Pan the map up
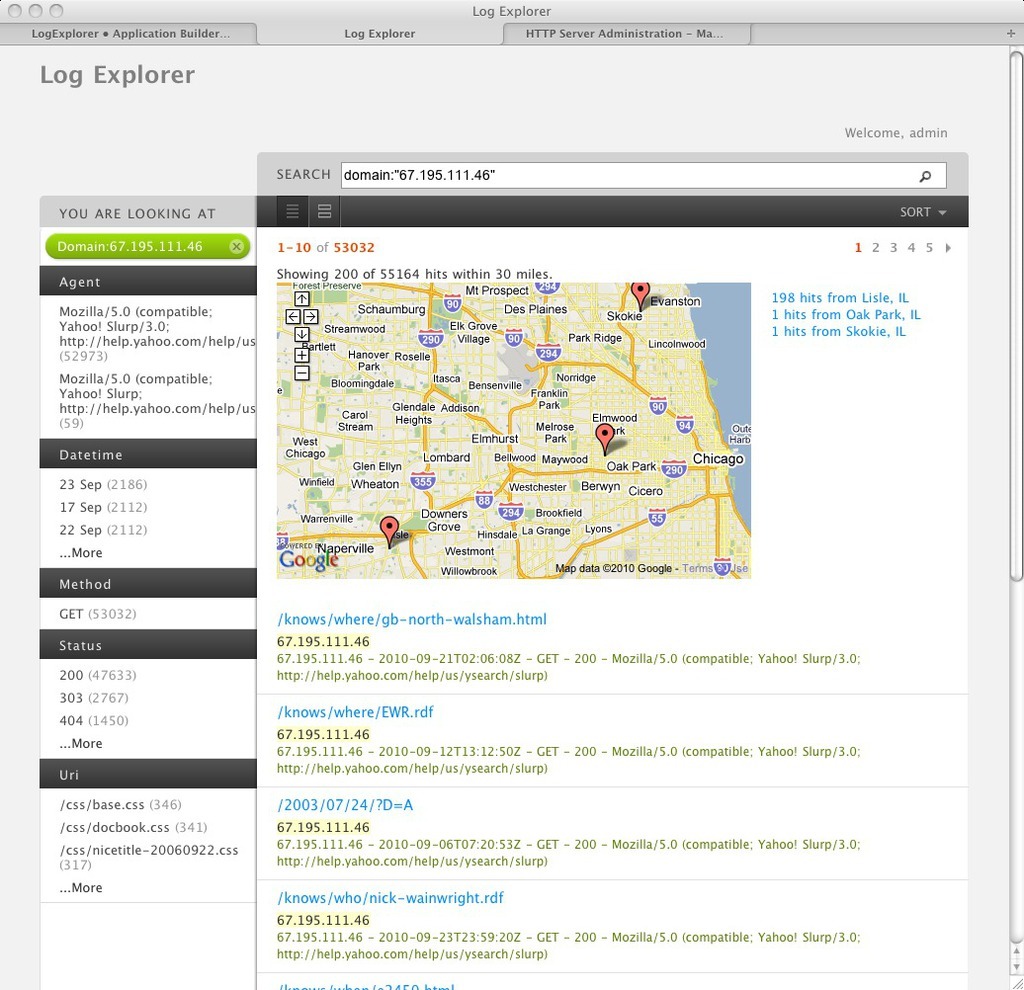This screenshot has width=1024, height=990. (x=301, y=299)
